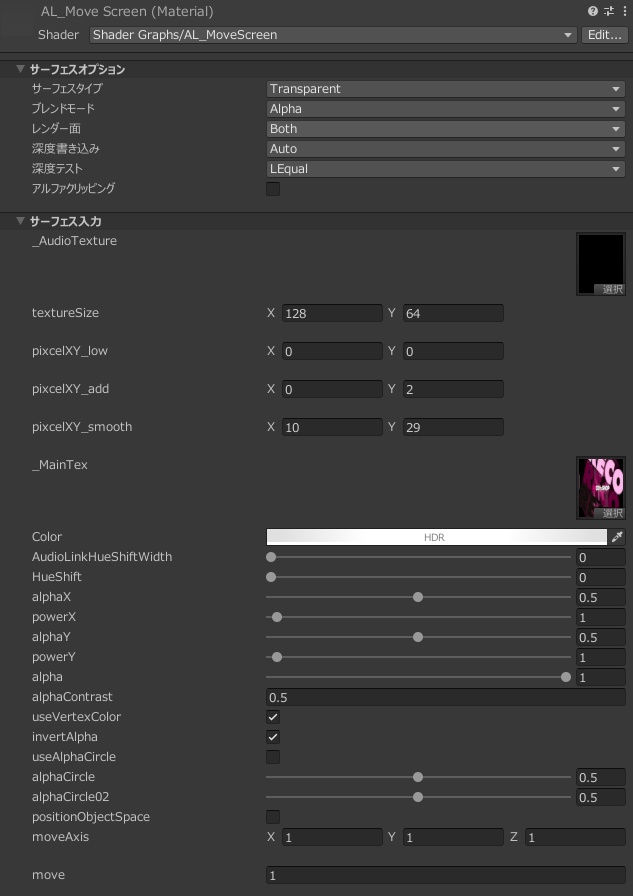Click the alphaCircle02 slider handle
Viewport: 633px width, 896px height.
(x=418, y=797)
